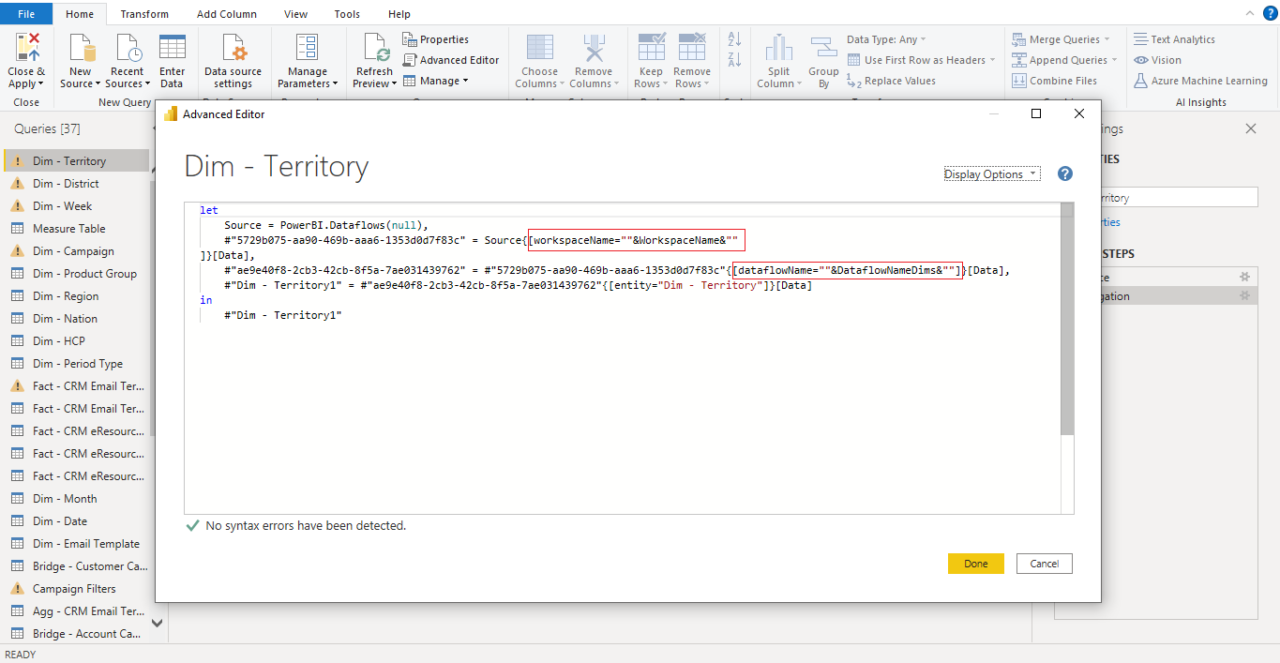Image resolution: width=1280 pixels, height=663 pixels.
Task: Click the Choose Columns icon
Action: click(x=539, y=49)
